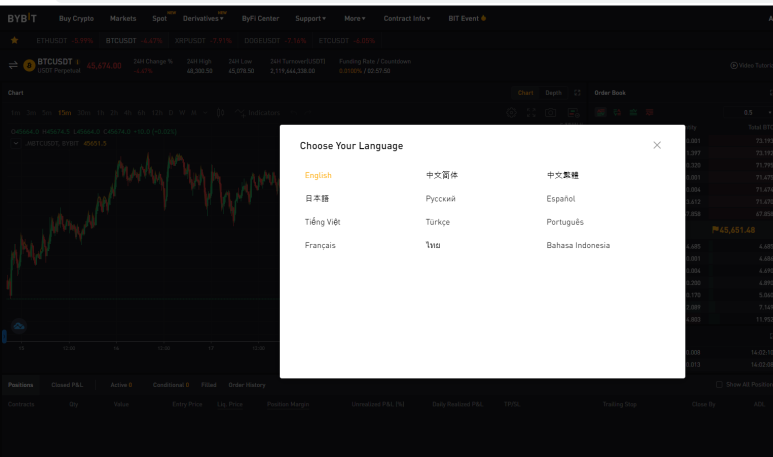The height and width of the screenshot is (457, 773).
Task: Show sell orders only in order book
Action: pos(650,112)
